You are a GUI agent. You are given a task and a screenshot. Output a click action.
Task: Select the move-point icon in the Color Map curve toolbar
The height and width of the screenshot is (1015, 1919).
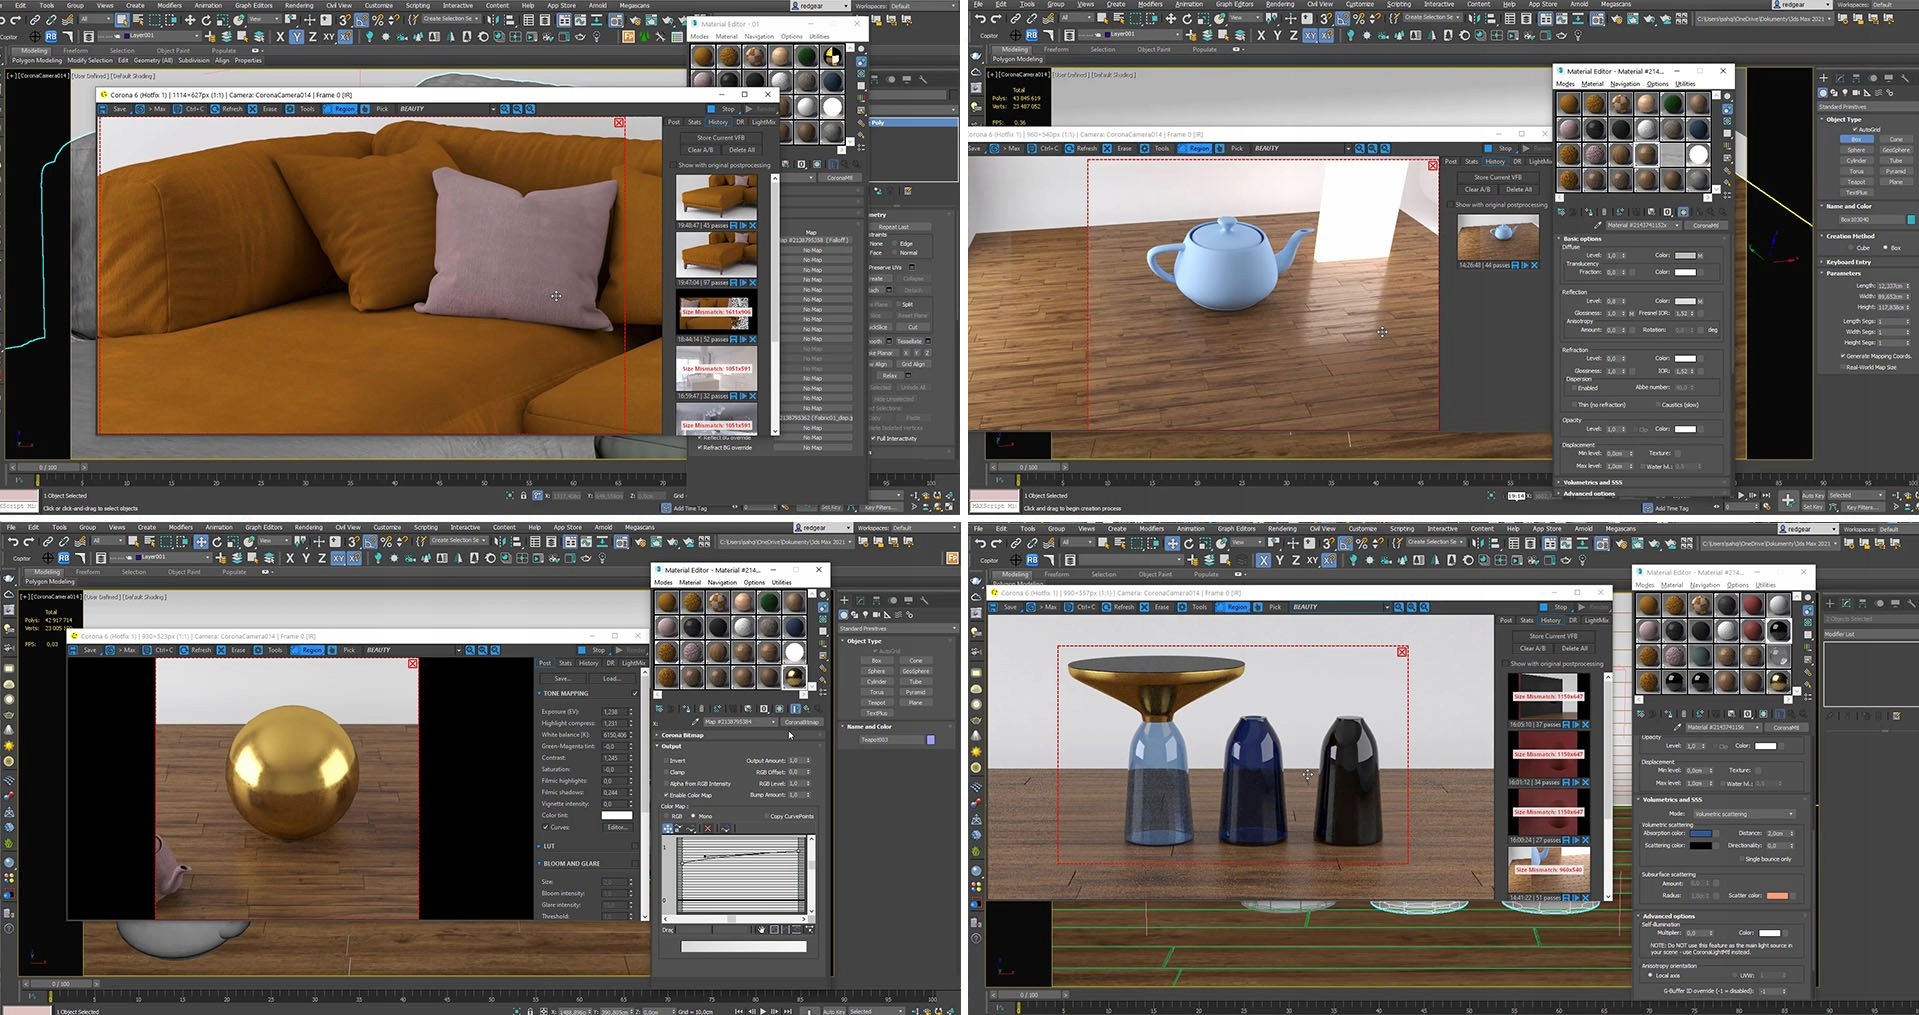tap(668, 829)
